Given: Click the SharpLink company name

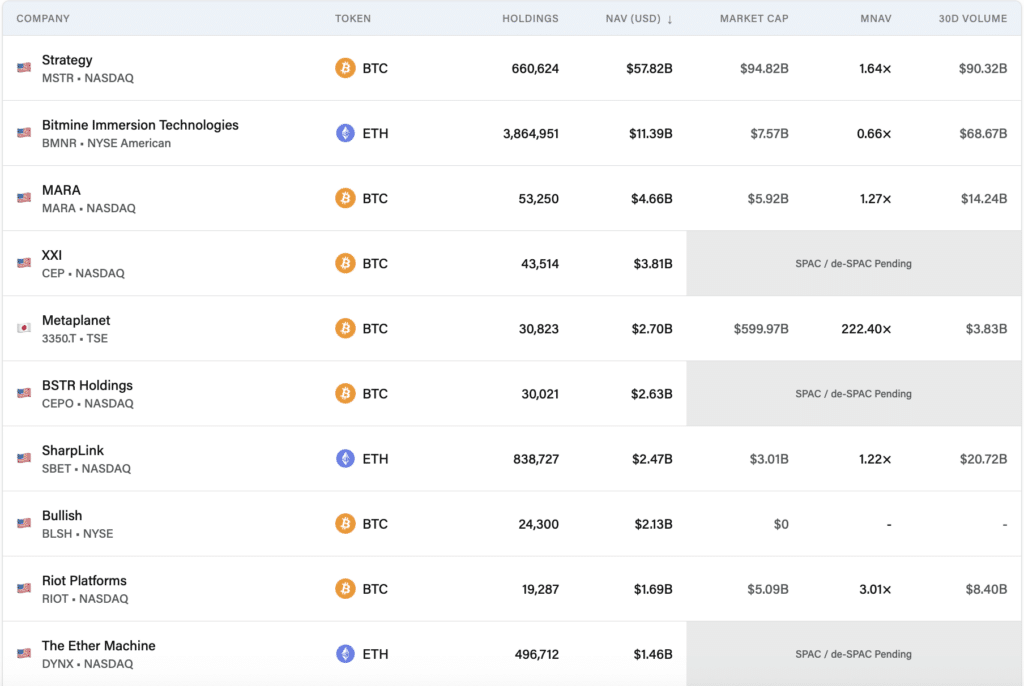Looking at the screenshot, I should click(71, 450).
